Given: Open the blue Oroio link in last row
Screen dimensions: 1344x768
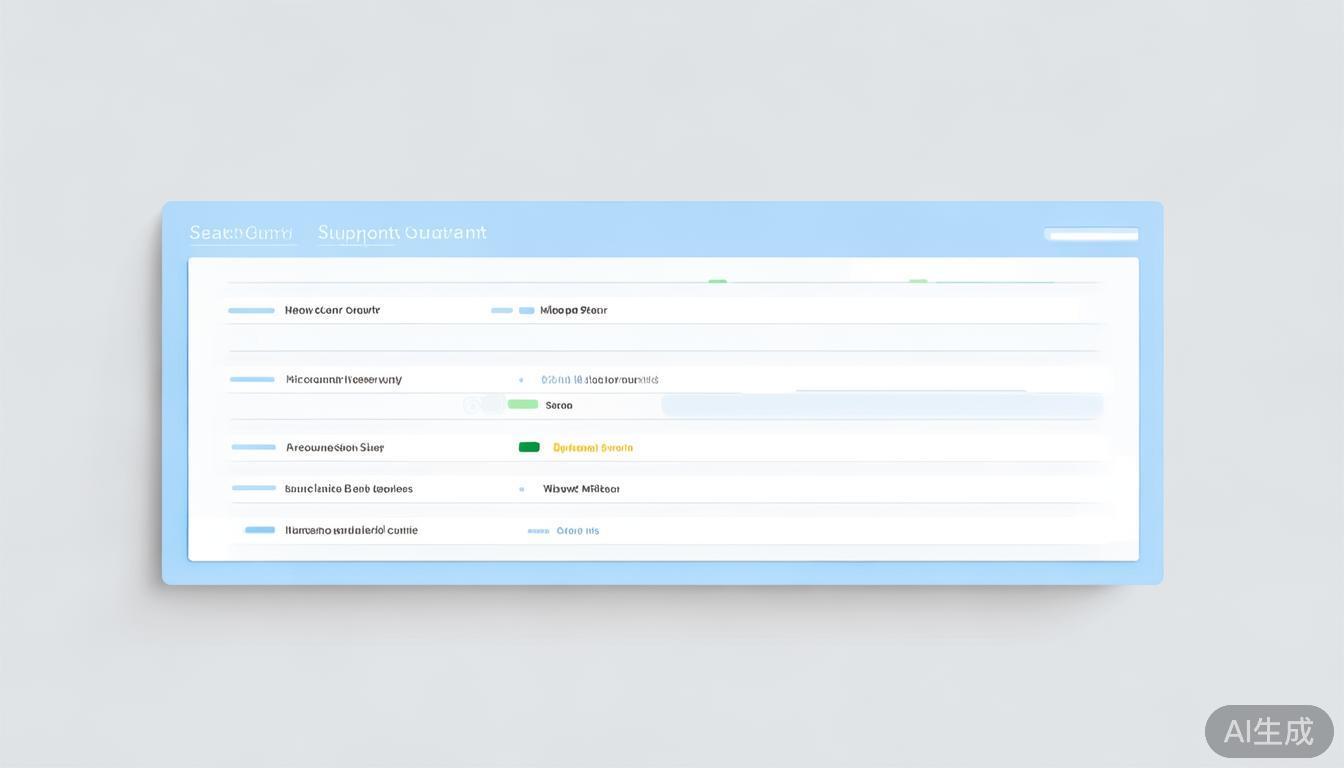Looking at the screenshot, I should tap(577, 531).
